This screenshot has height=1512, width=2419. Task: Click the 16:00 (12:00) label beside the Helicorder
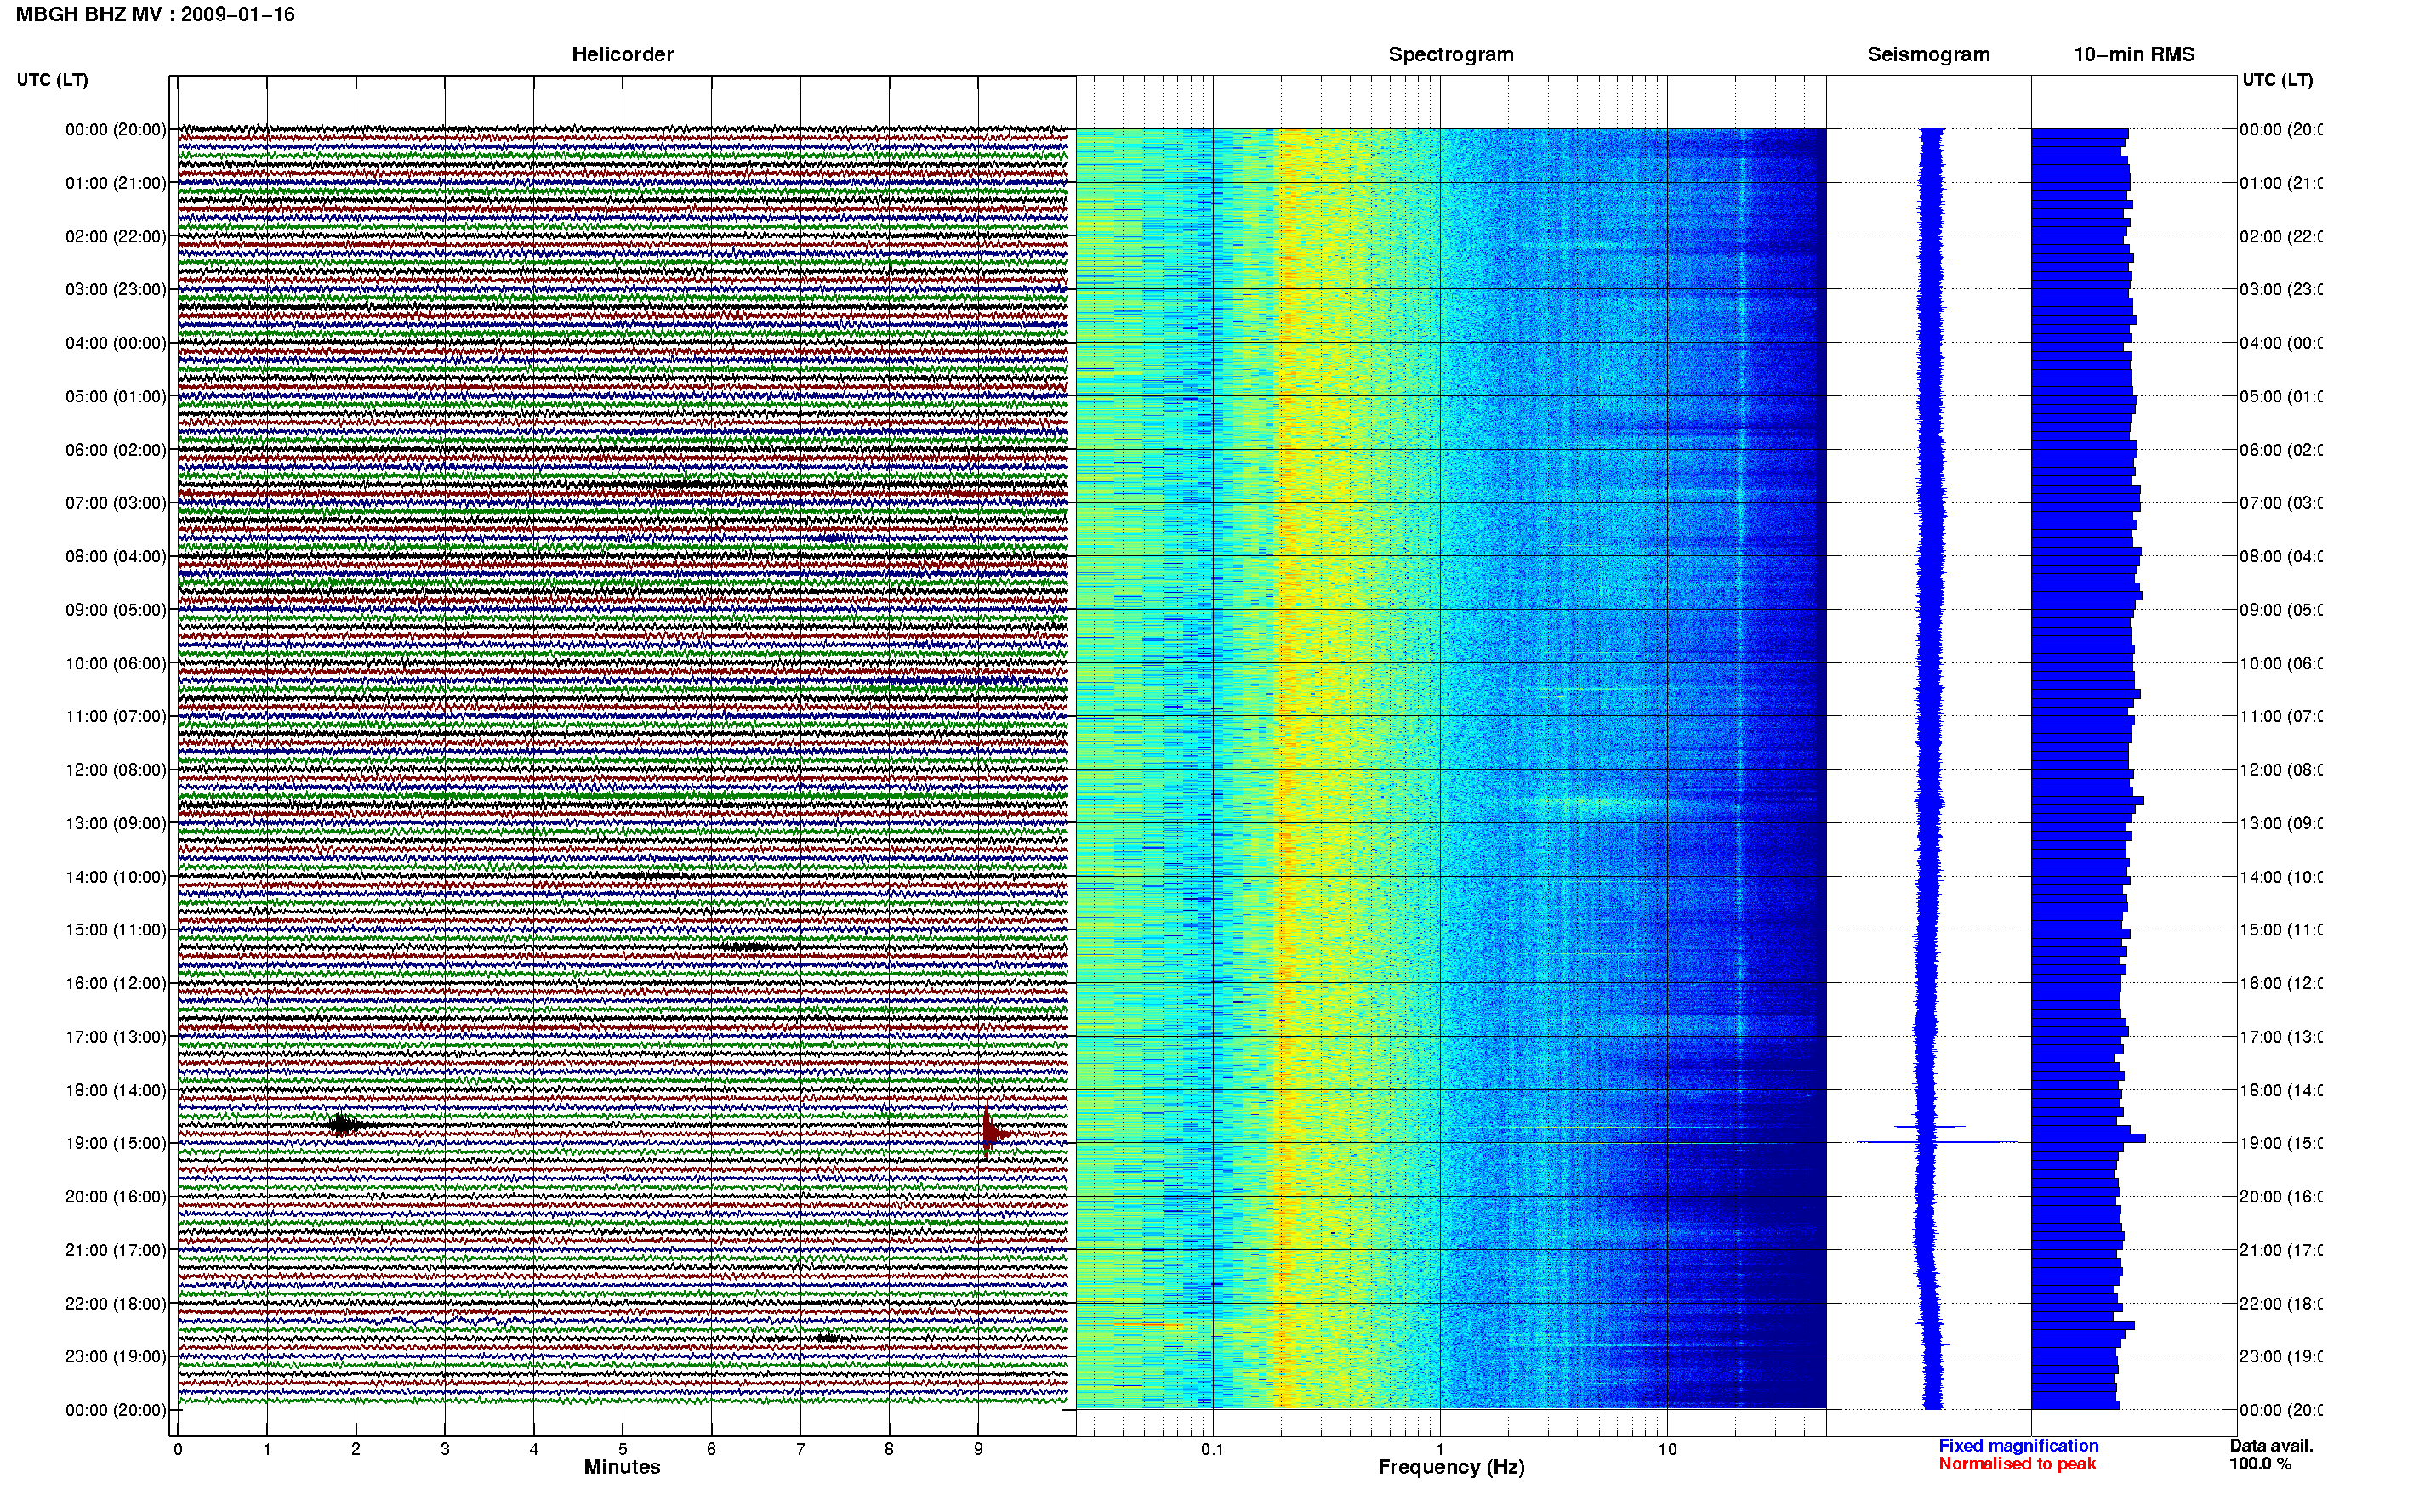[116, 984]
